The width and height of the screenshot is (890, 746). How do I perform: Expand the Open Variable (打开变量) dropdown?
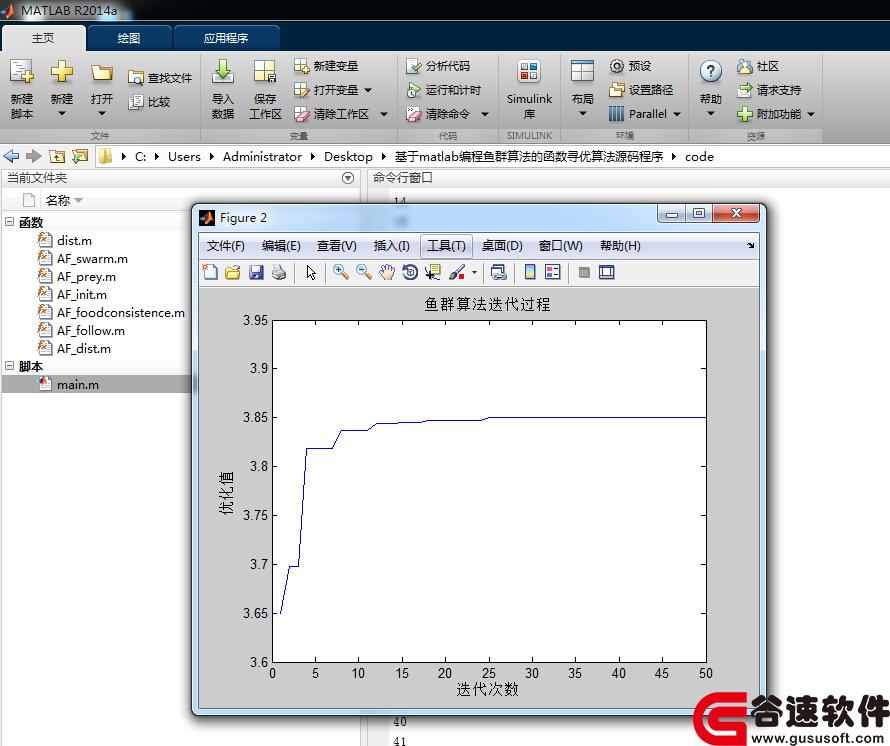pyautogui.click(x=368, y=90)
